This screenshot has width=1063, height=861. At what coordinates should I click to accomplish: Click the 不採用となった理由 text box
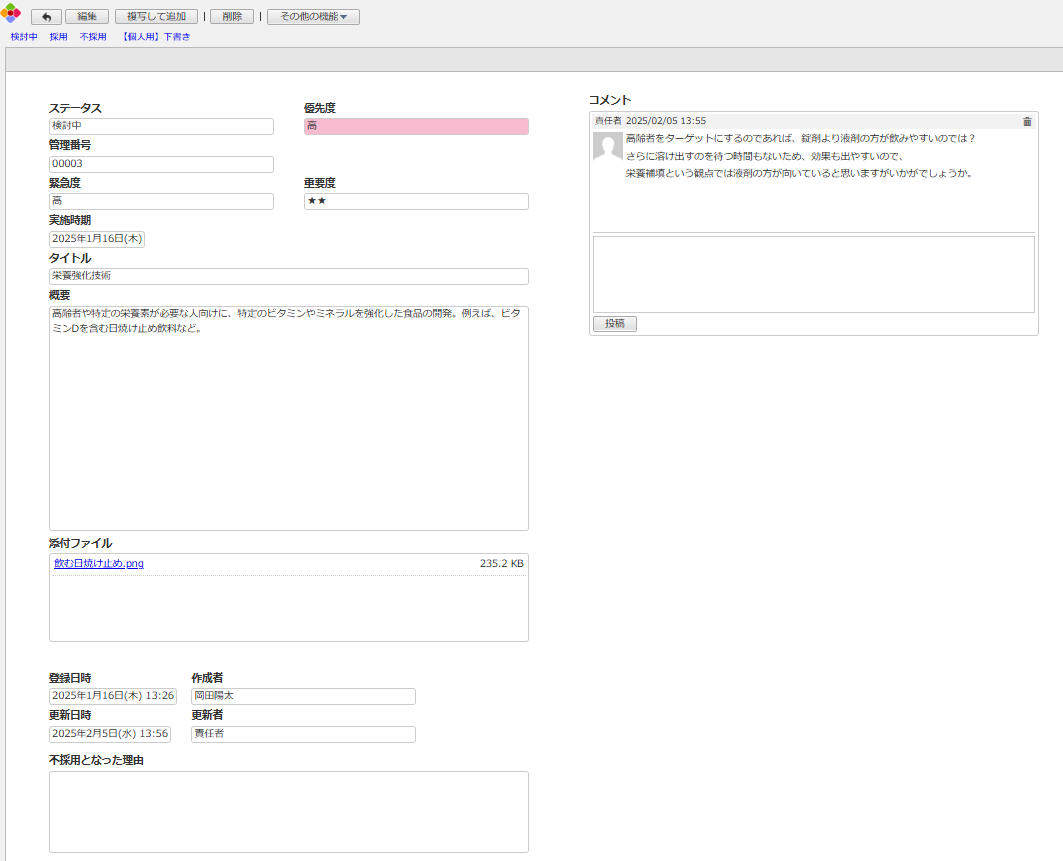point(288,811)
